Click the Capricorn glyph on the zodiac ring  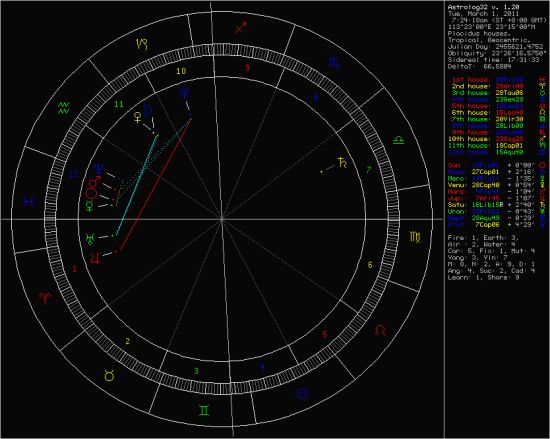142,44
